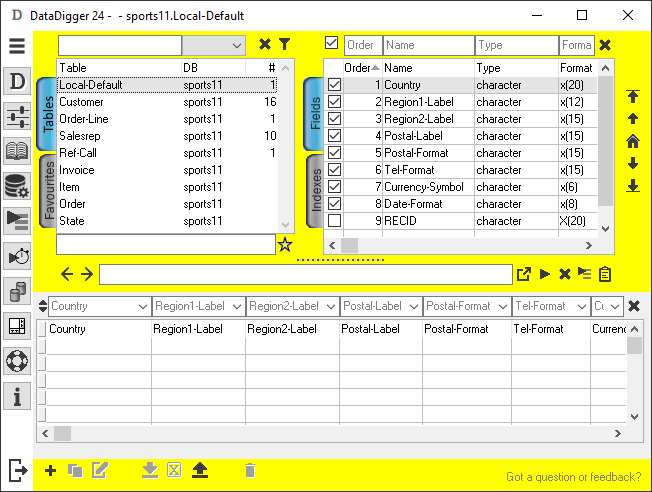The height and width of the screenshot is (492, 652).
Task: Click the dictionary book icon in sidebar
Action: tap(17, 151)
